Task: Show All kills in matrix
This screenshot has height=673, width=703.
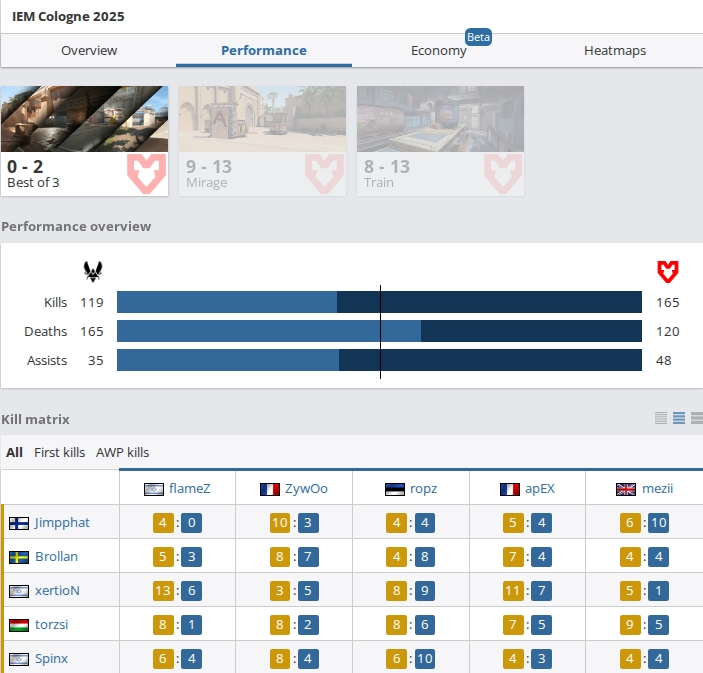Action: (14, 452)
